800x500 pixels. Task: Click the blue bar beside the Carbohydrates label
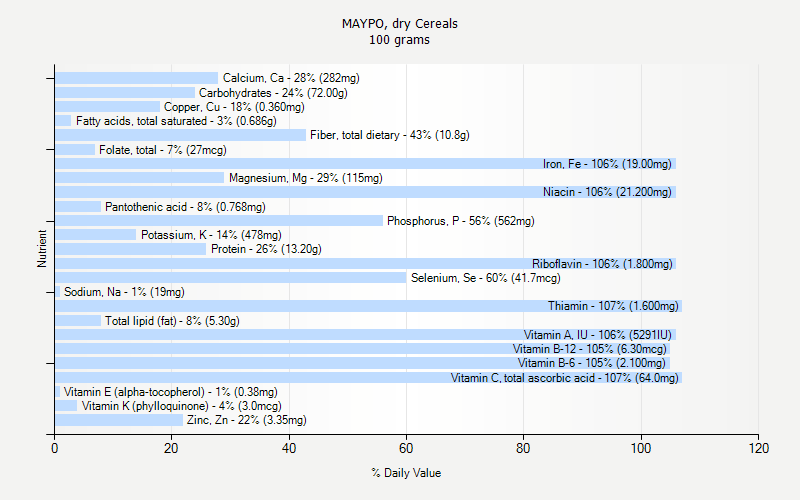pos(125,93)
